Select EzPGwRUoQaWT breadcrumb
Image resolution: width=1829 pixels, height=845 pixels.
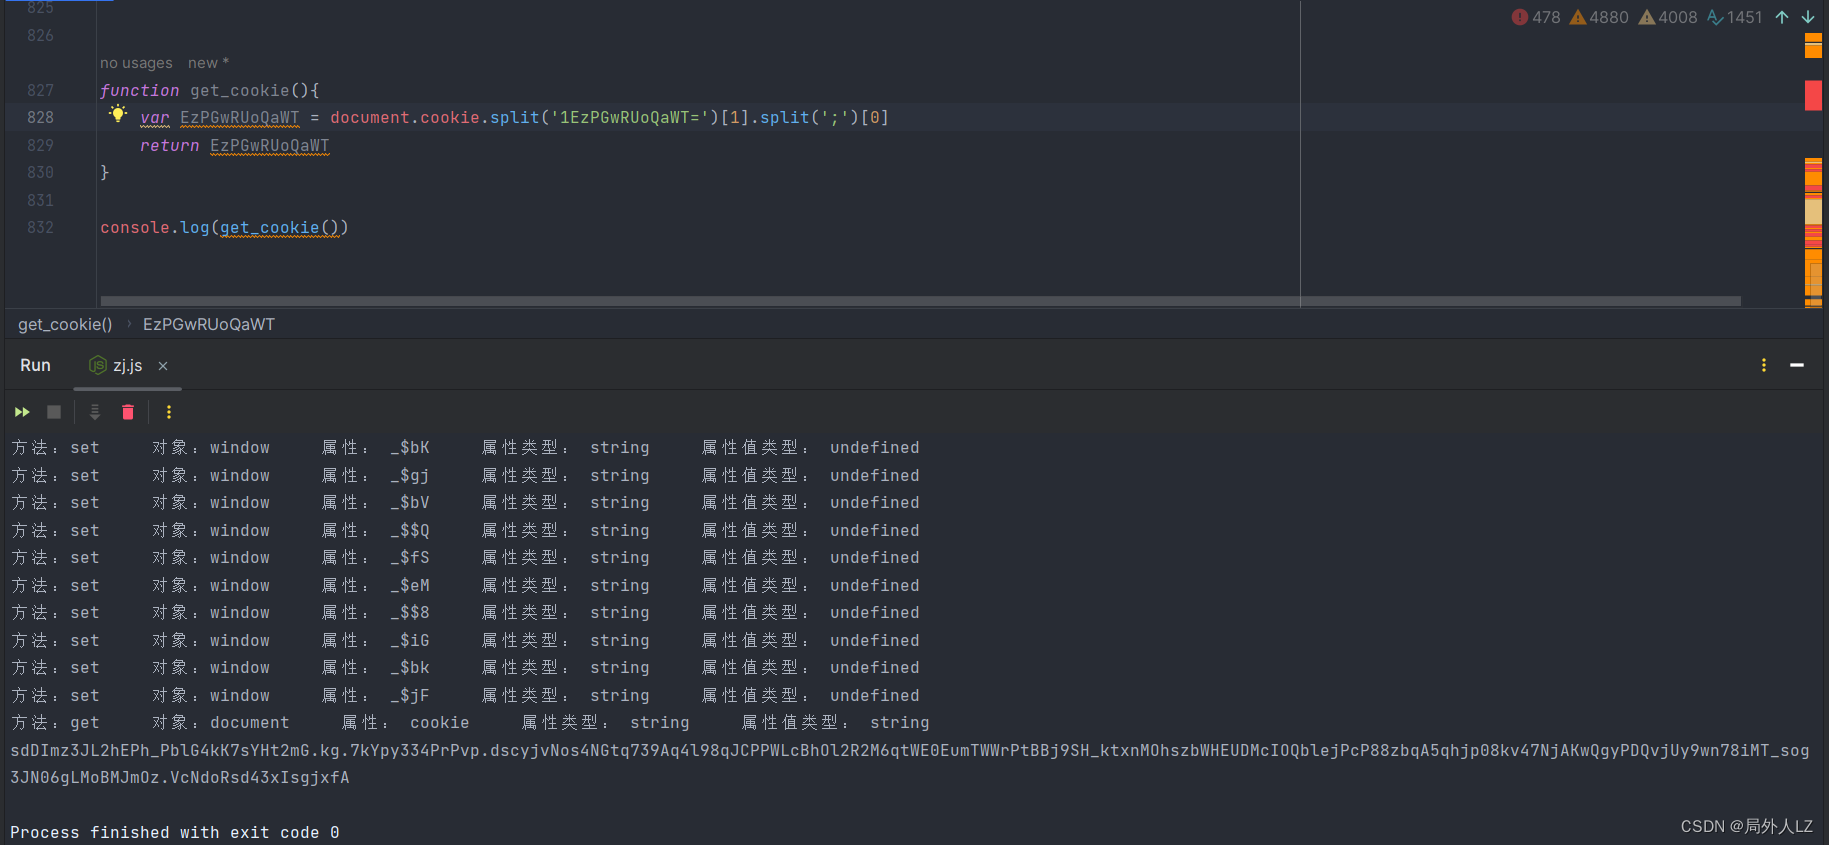pos(209,324)
